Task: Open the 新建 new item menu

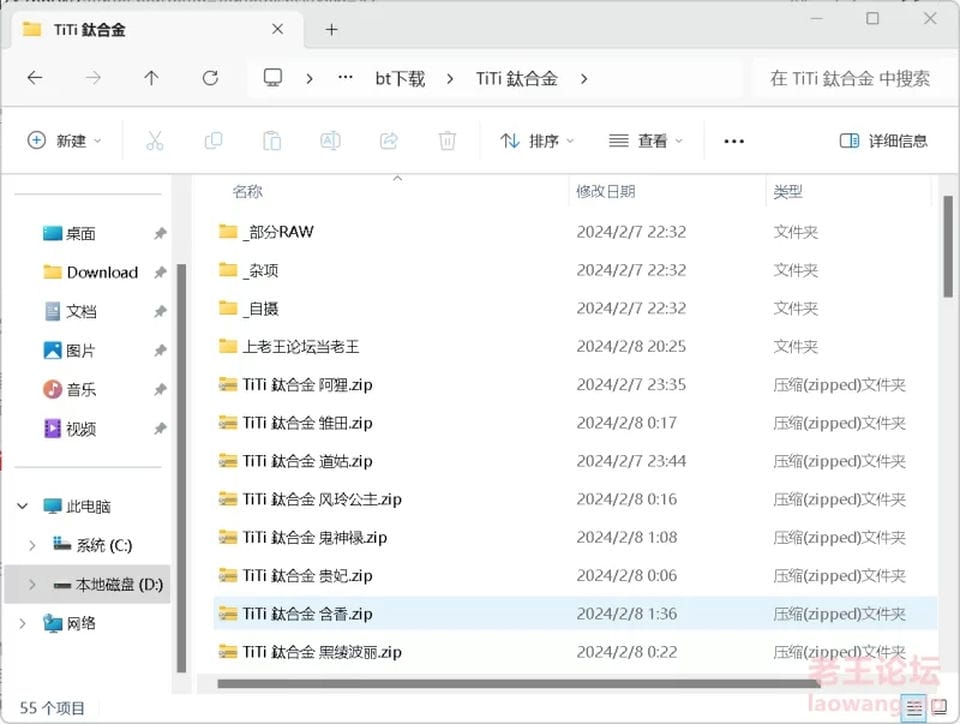Action: 64,141
